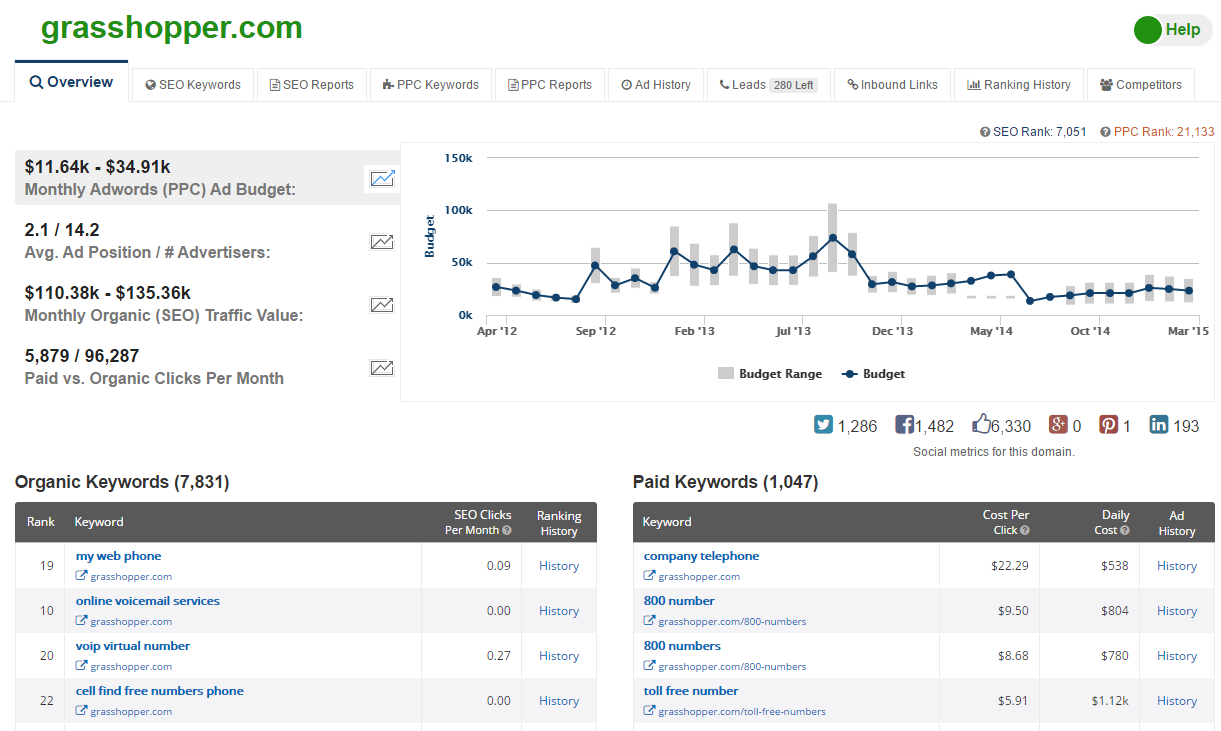View Ad History for 'company telephone' keyword
The height and width of the screenshot is (731, 1221).
click(1176, 566)
